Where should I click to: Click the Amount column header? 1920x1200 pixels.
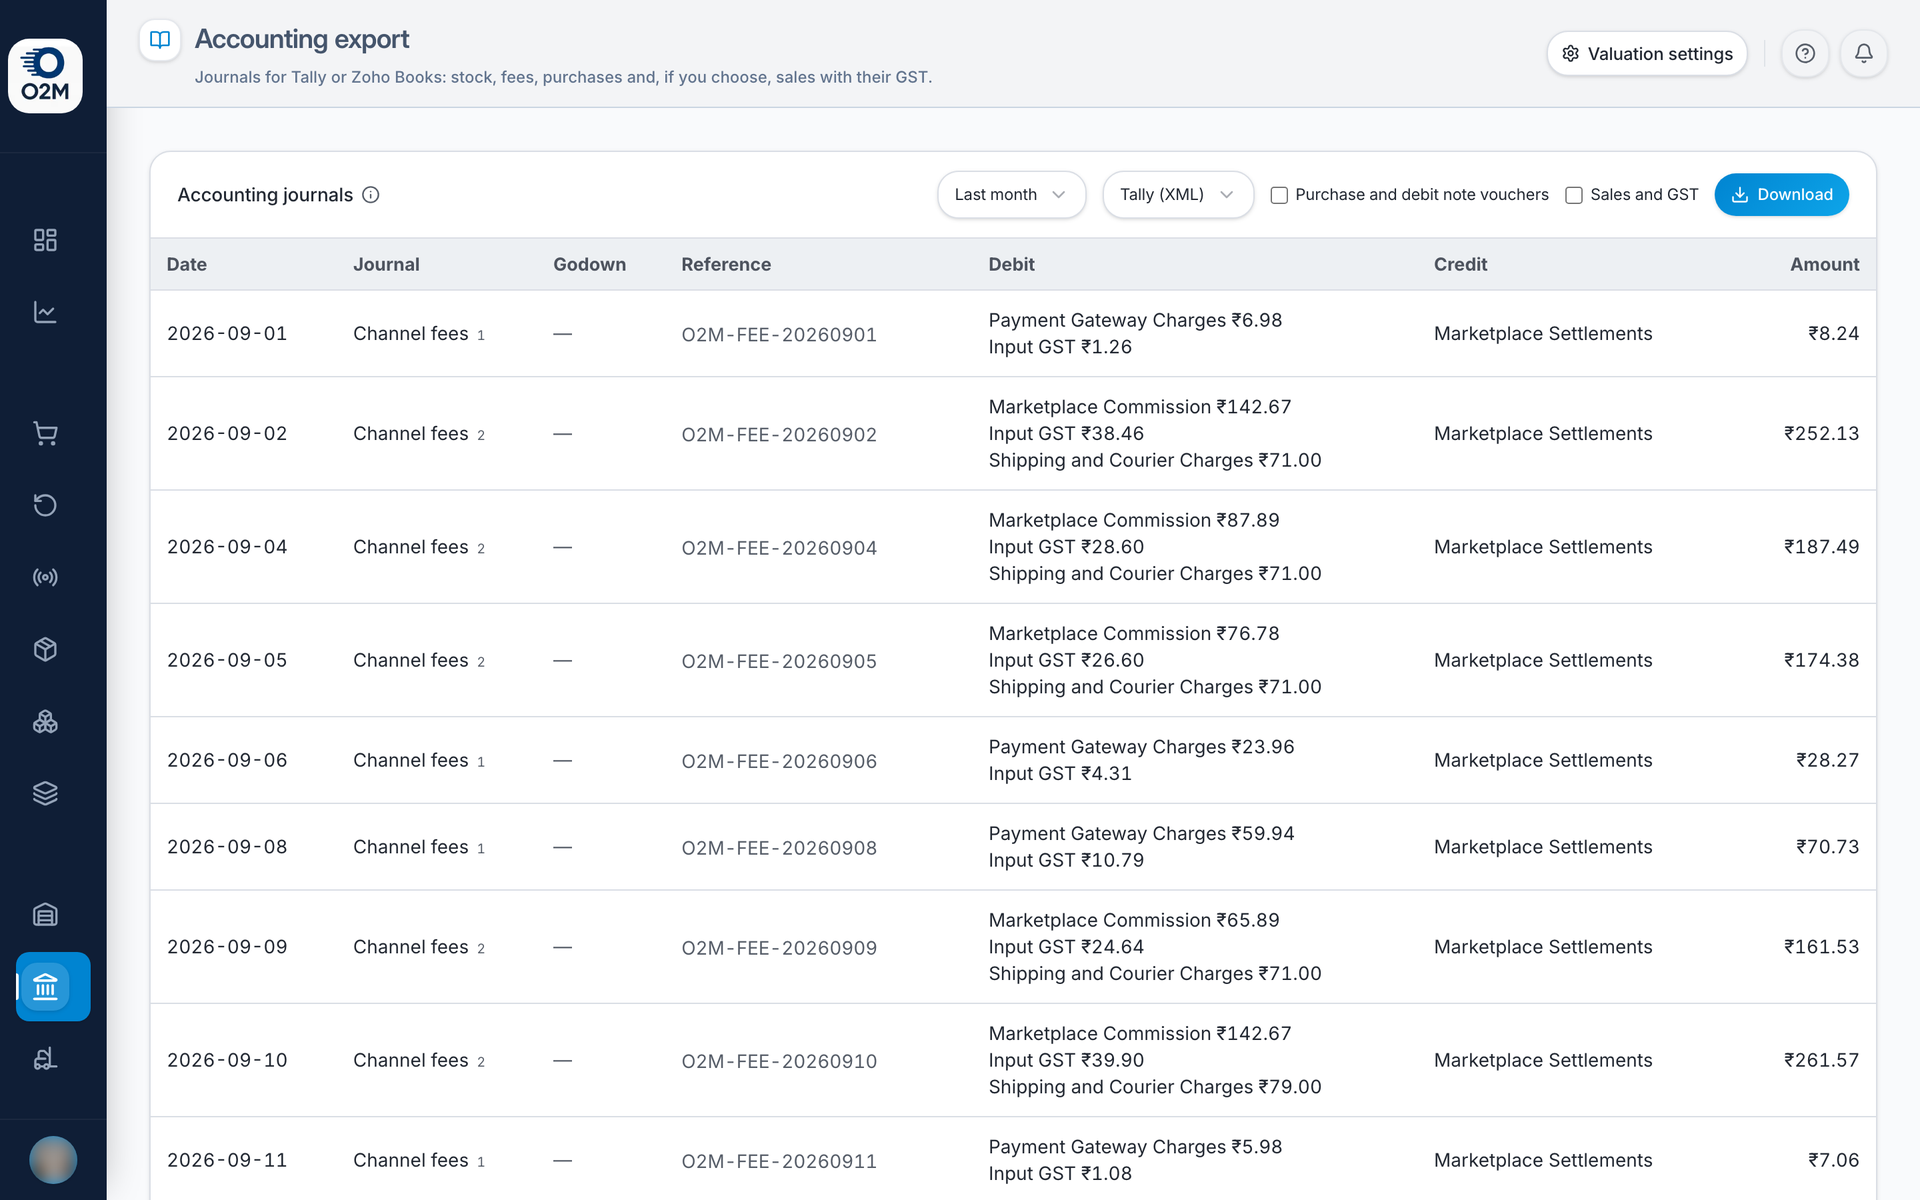pyautogui.click(x=1824, y=265)
